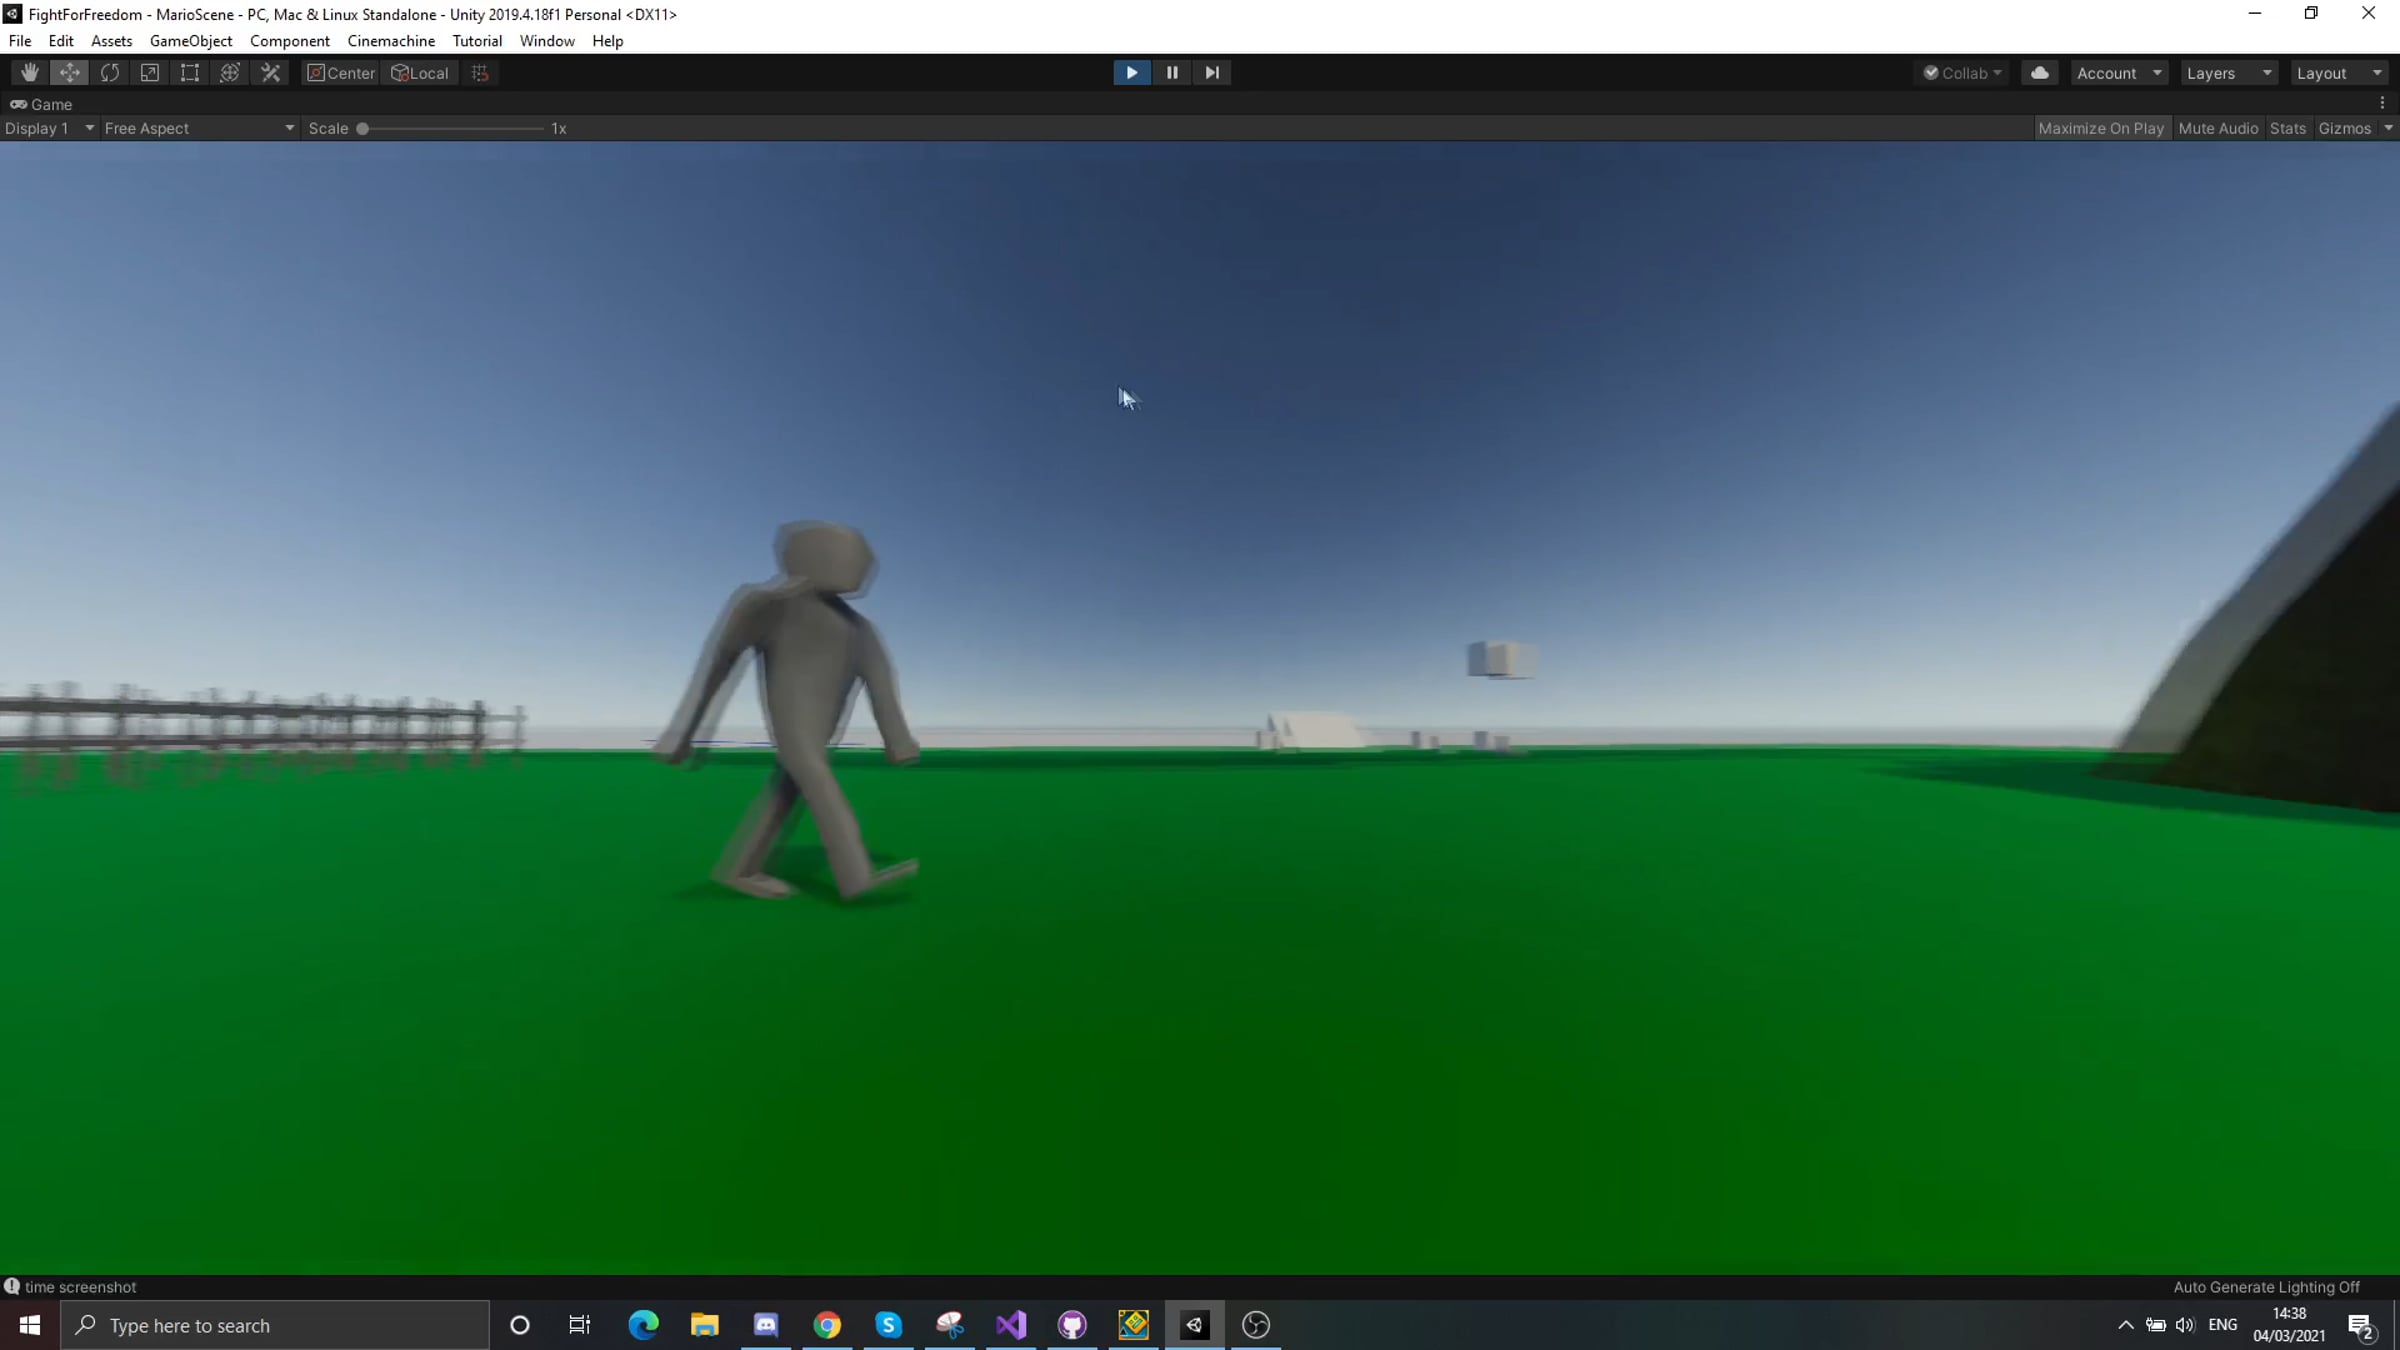Open Unity cloud services icon

2039,73
